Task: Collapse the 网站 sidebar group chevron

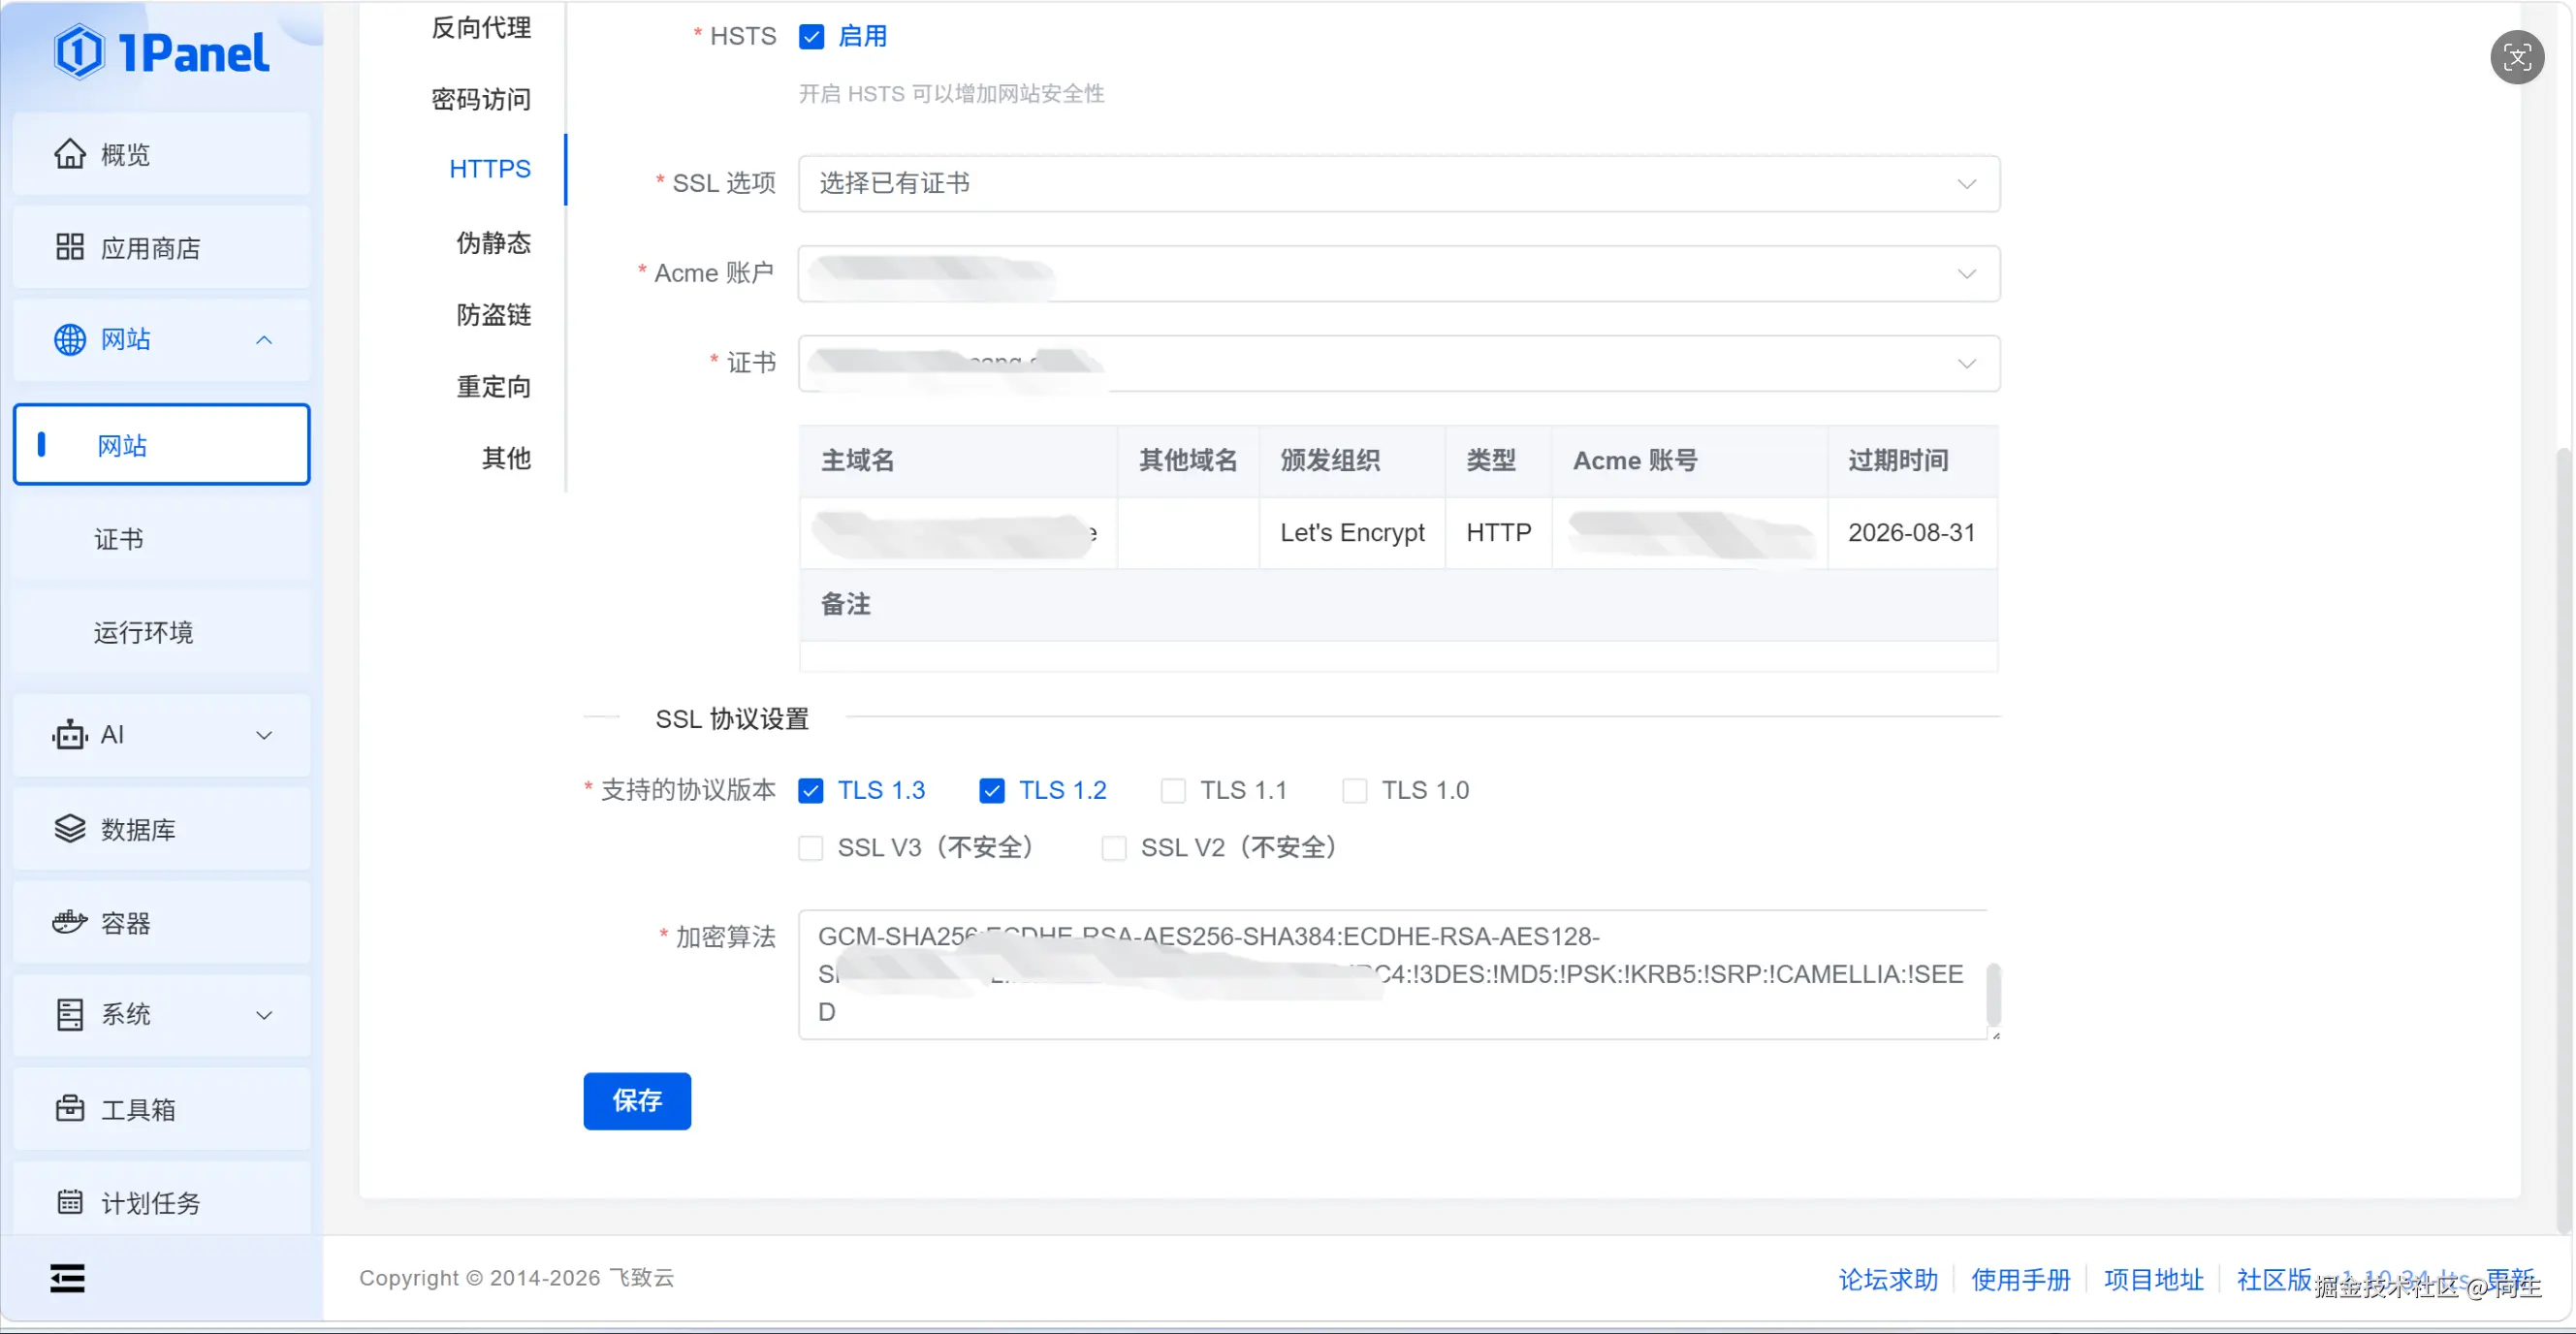Action: click(264, 340)
